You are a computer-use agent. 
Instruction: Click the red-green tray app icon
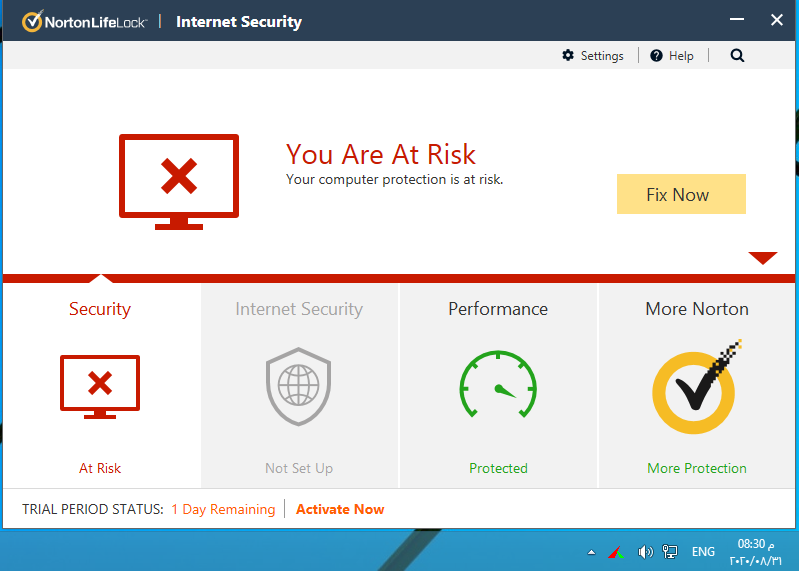(x=616, y=552)
